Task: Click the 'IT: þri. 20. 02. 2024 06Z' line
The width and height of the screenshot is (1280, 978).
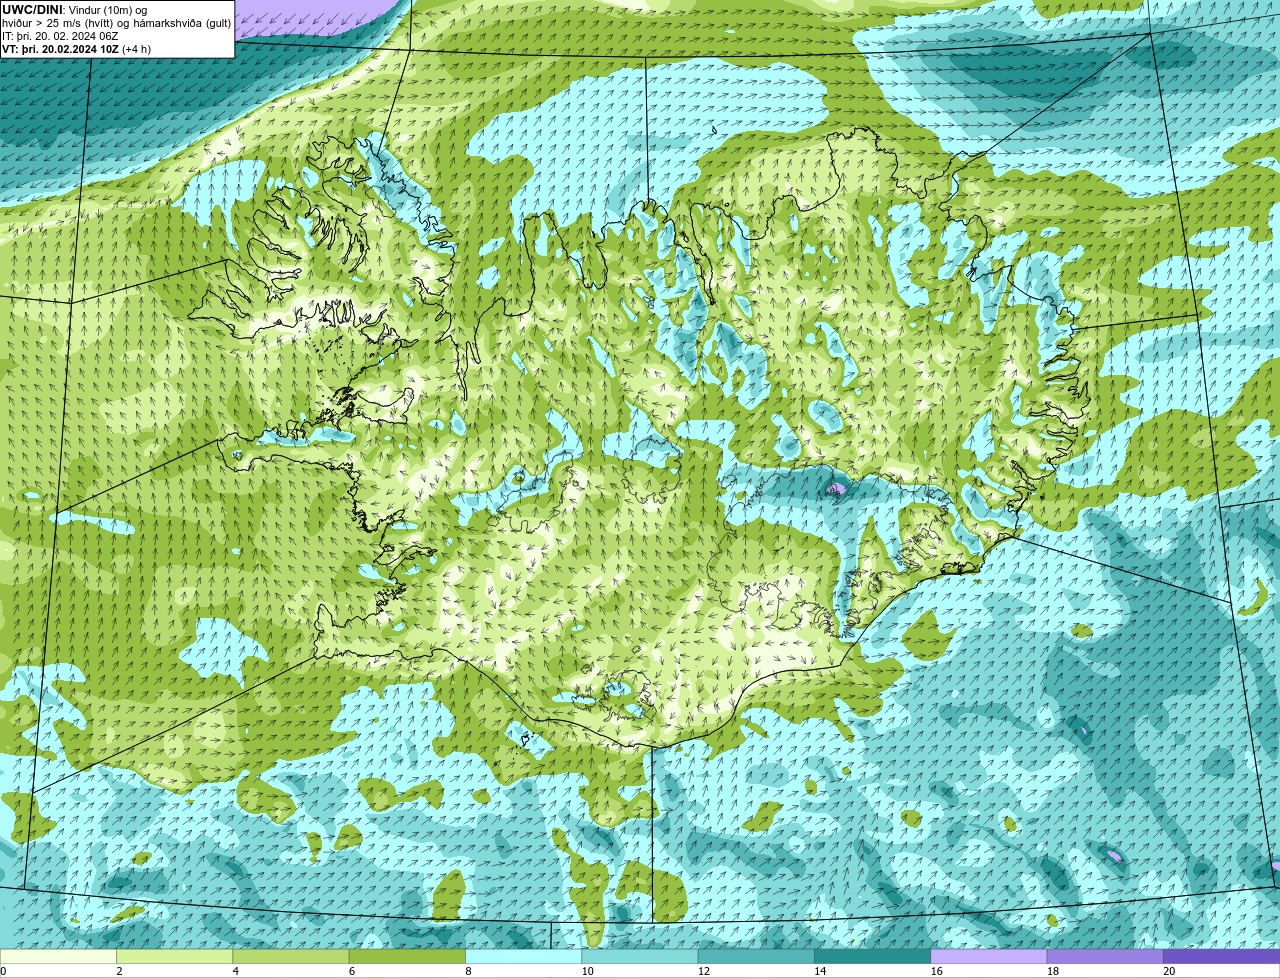Action: pos(60,36)
